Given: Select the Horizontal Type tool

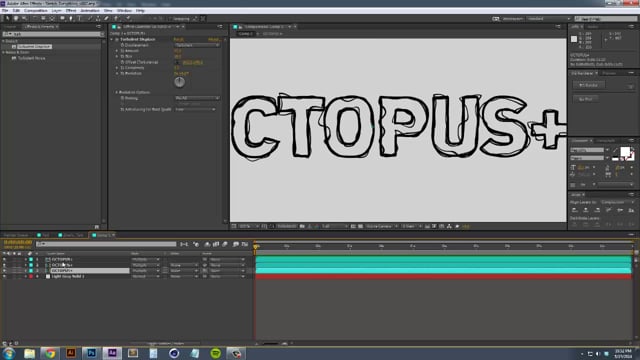Looking at the screenshot, I should [x=79, y=18].
